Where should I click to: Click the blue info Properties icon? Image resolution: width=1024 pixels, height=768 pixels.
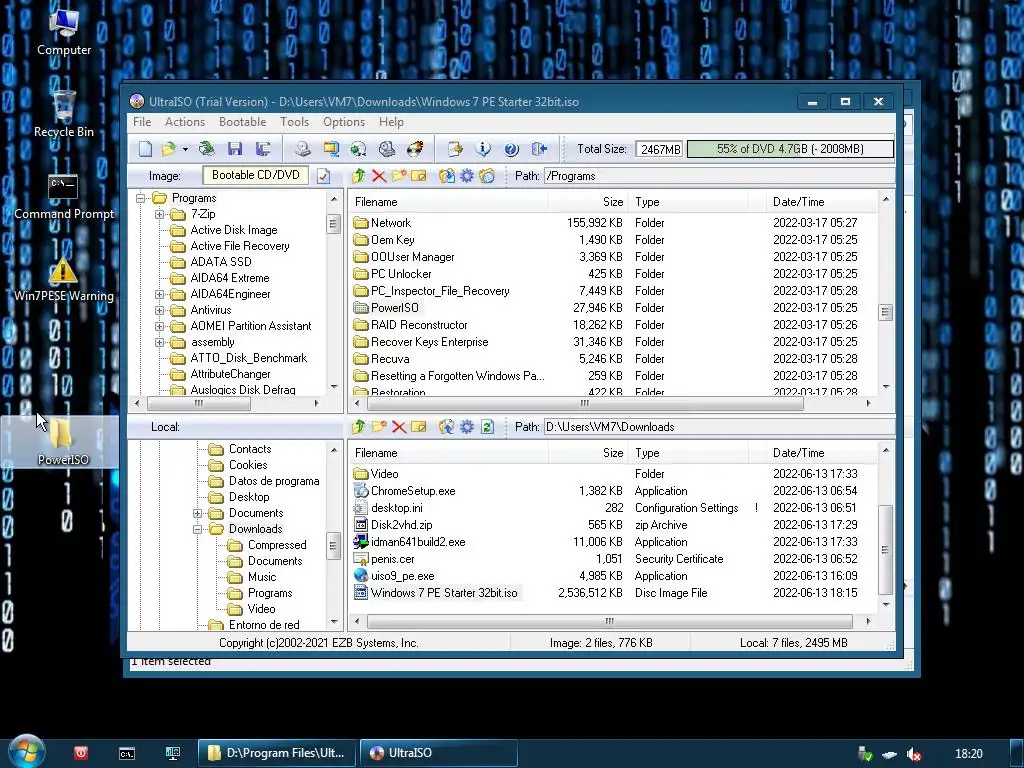point(483,149)
